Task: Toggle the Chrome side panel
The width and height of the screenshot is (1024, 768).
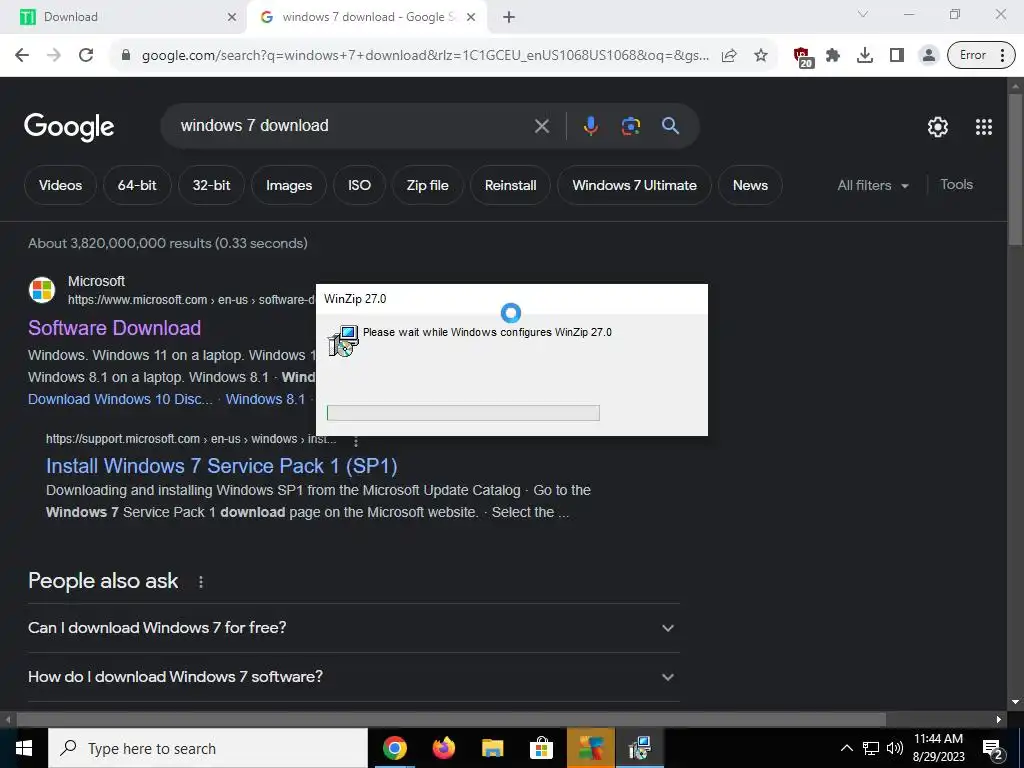Action: (897, 56)
